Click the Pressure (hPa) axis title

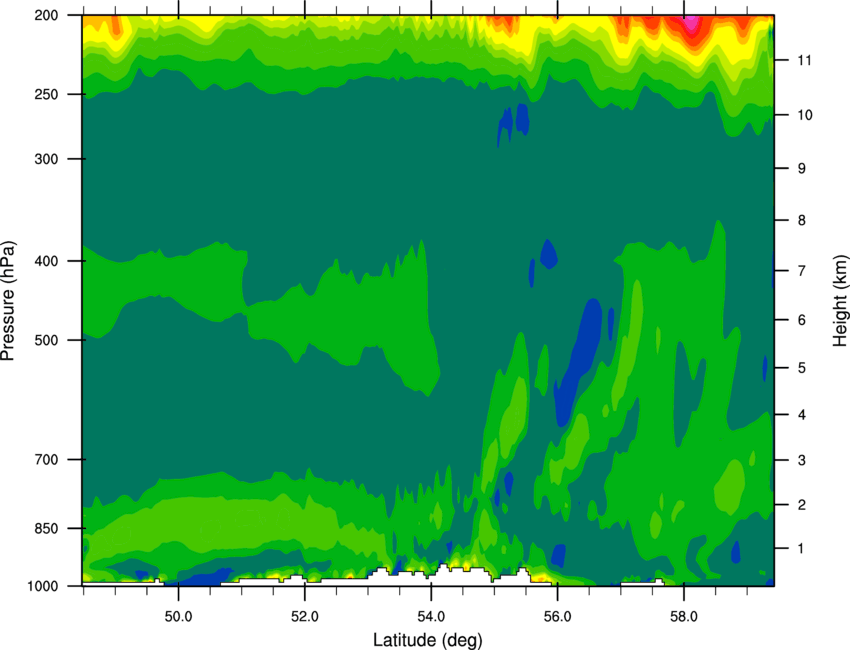(8, 301)
